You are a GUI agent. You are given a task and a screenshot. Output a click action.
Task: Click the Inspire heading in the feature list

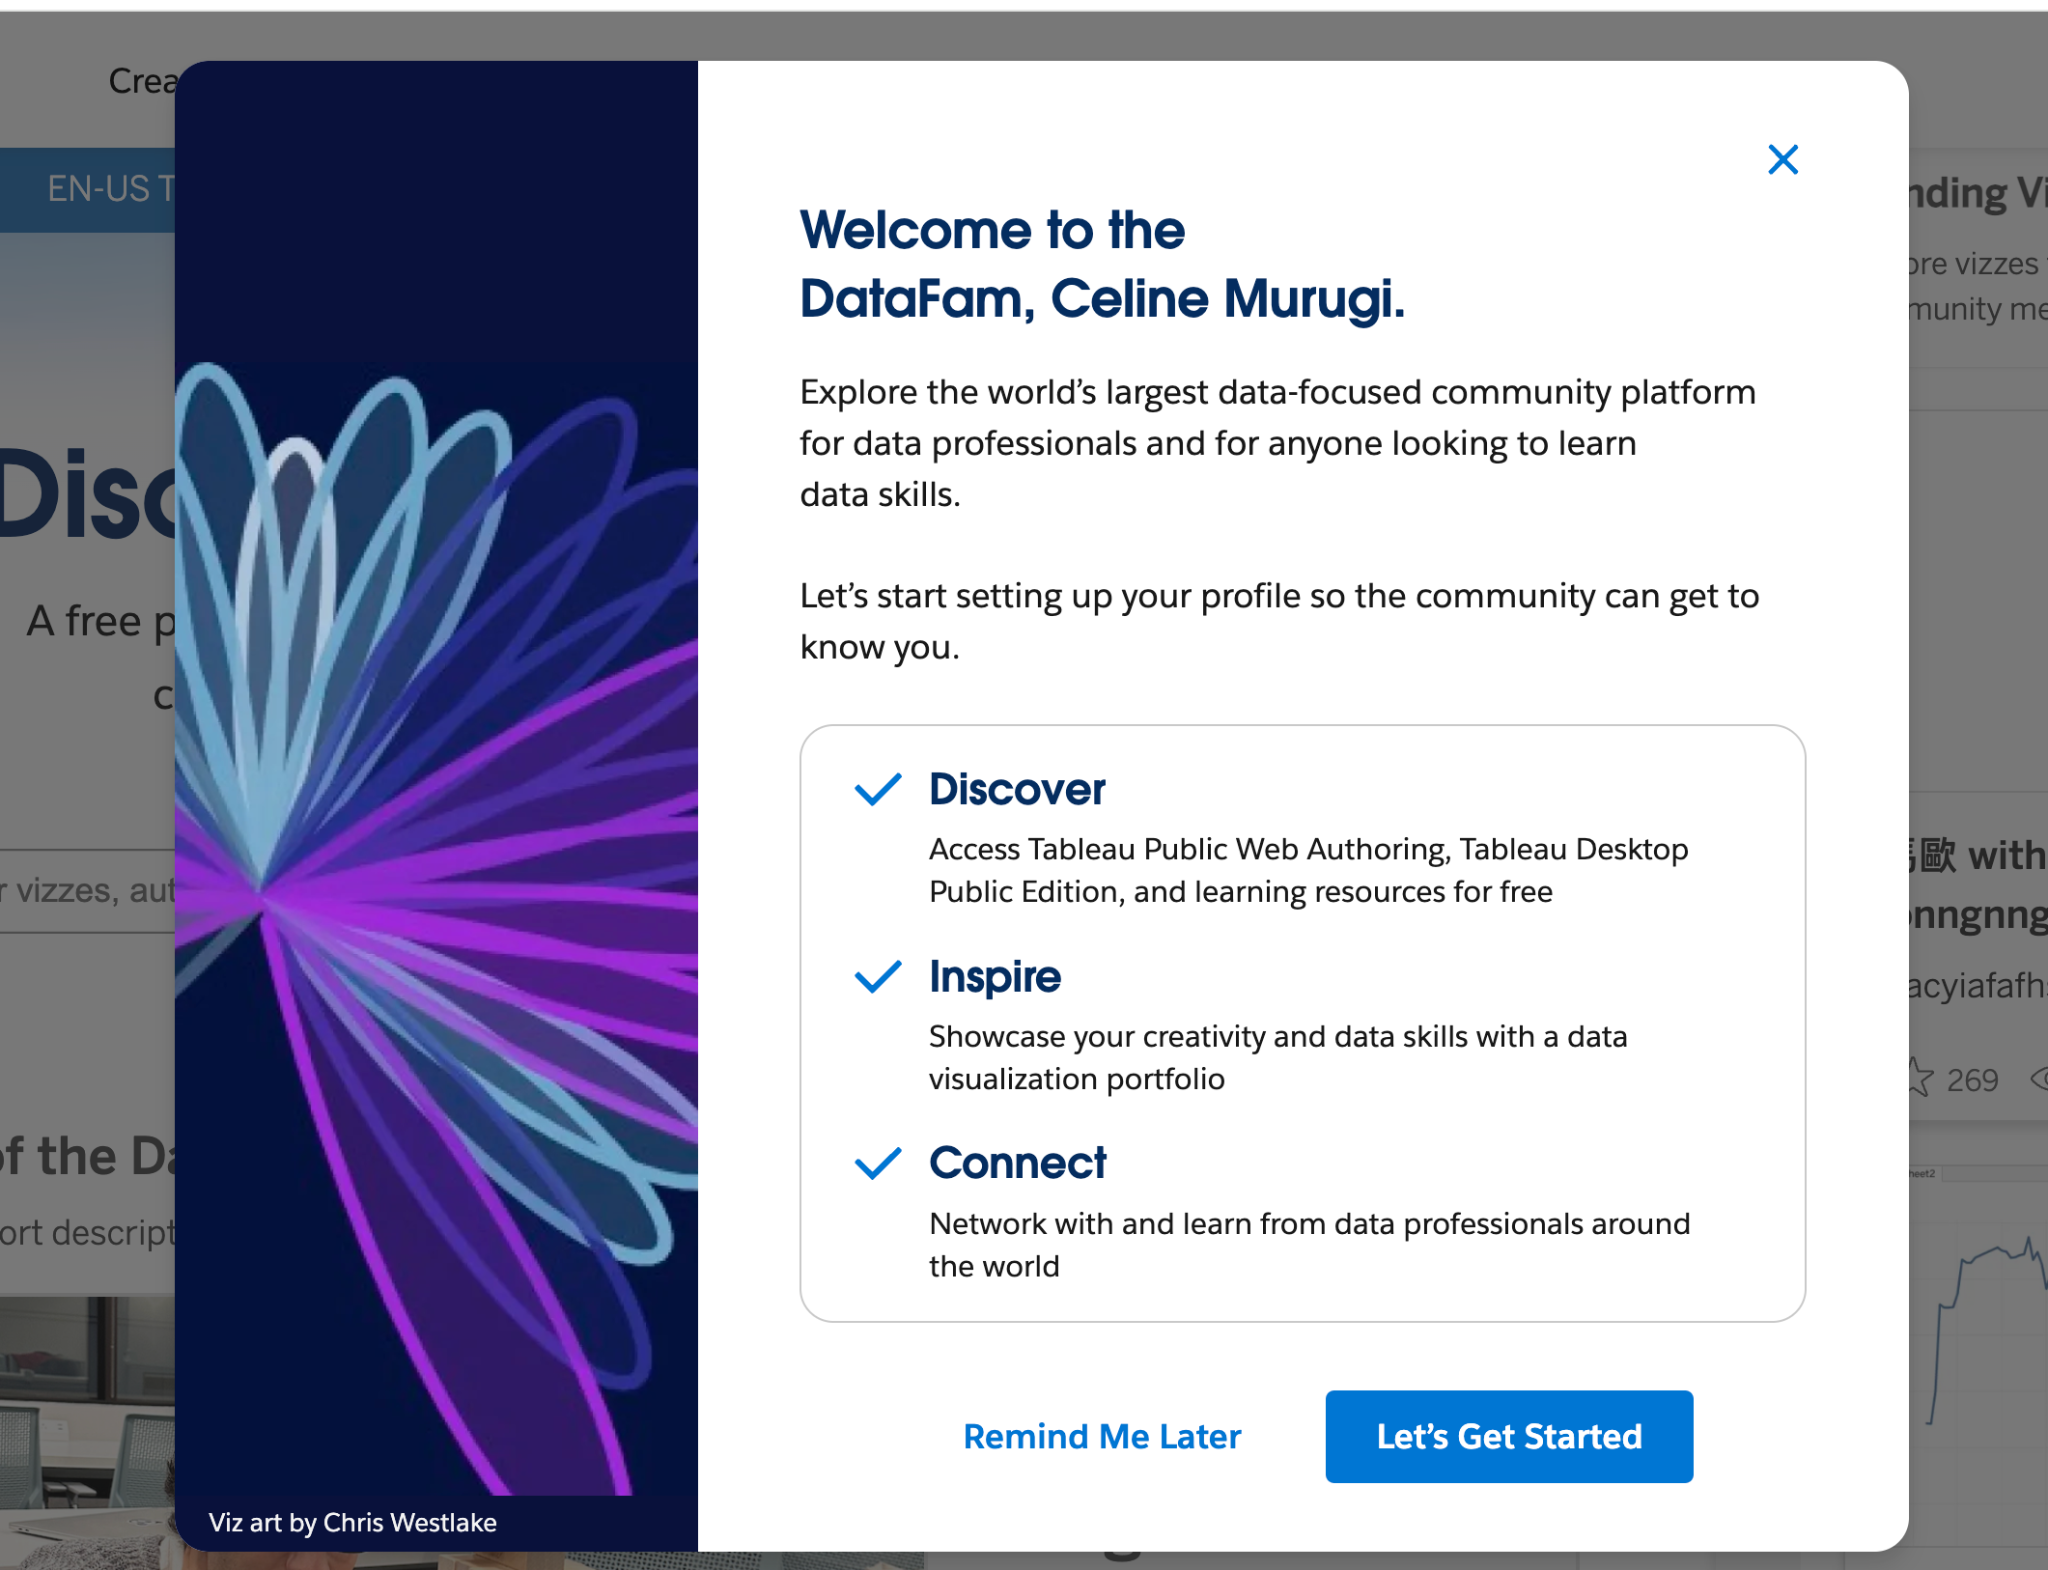click(994, 976)
